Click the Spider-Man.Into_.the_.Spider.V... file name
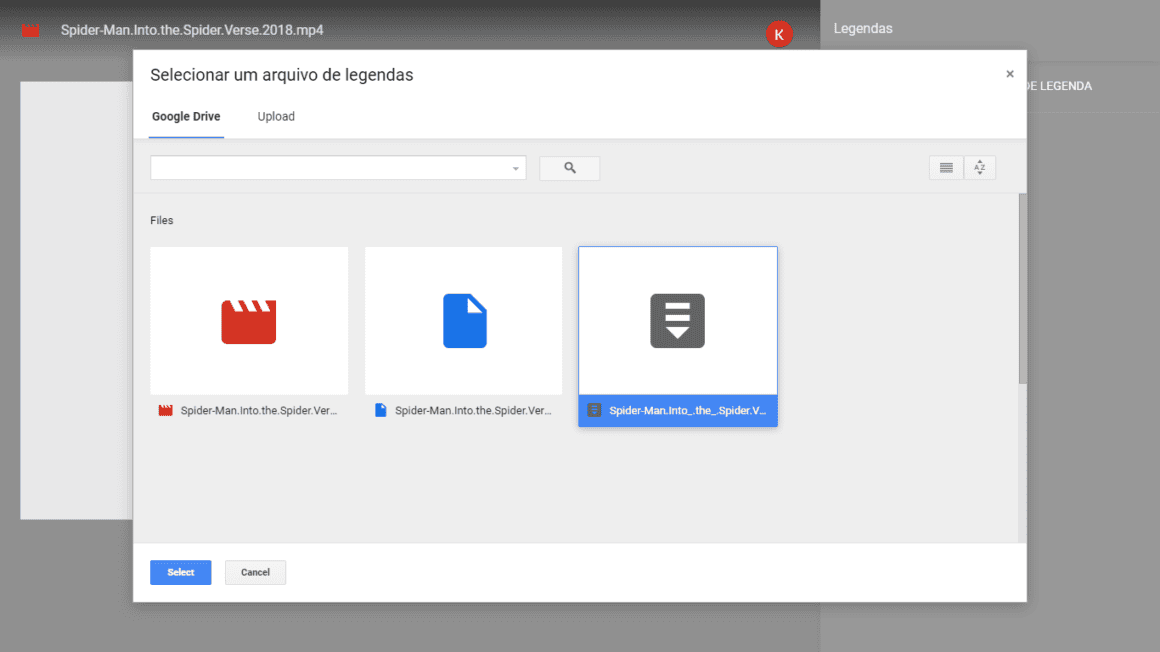Screen dimensions: 1160x652 point(687,411)
